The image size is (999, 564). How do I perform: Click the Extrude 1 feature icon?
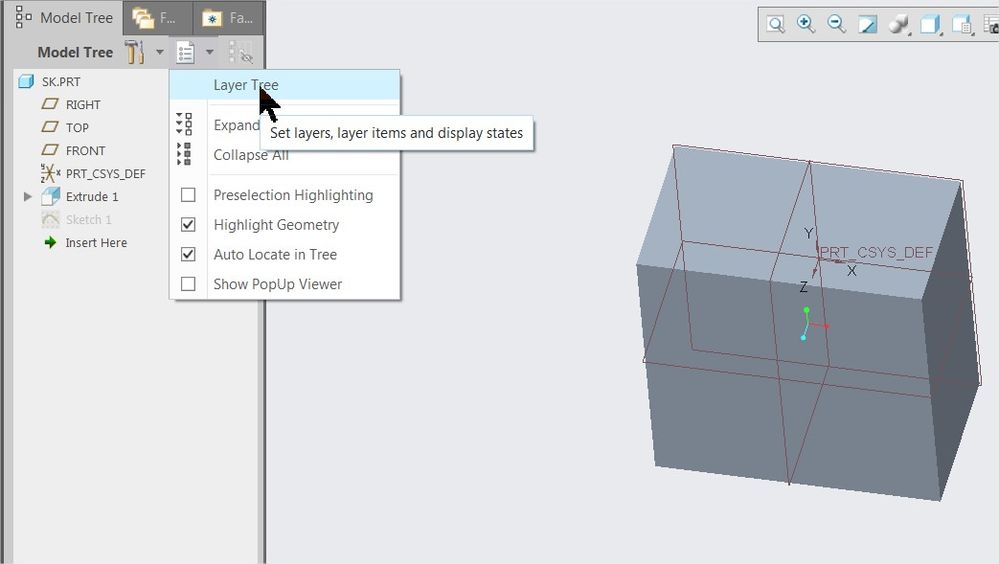pyautogui.click(x=50, y=196)
